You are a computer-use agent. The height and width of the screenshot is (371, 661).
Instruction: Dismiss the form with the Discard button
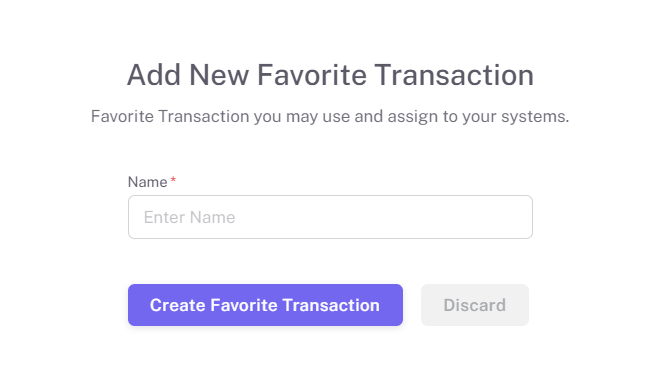(x=475, y=305)
